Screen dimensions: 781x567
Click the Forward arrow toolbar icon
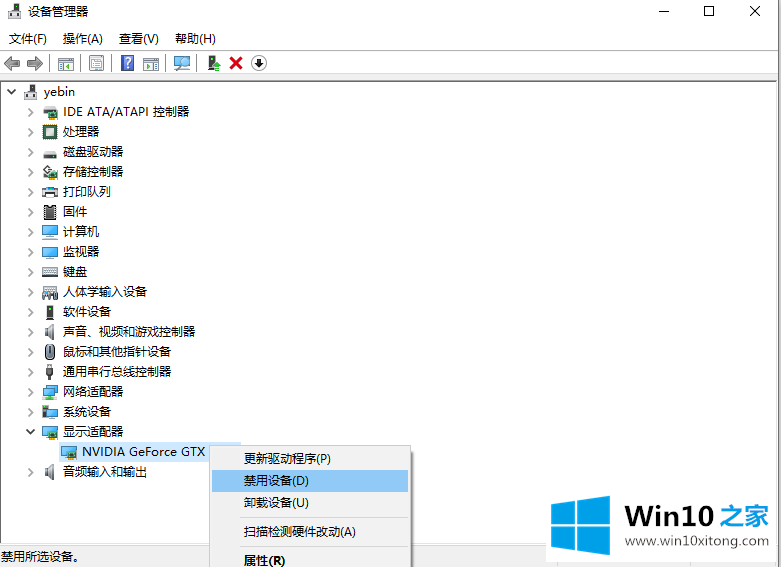coord(34,63)
